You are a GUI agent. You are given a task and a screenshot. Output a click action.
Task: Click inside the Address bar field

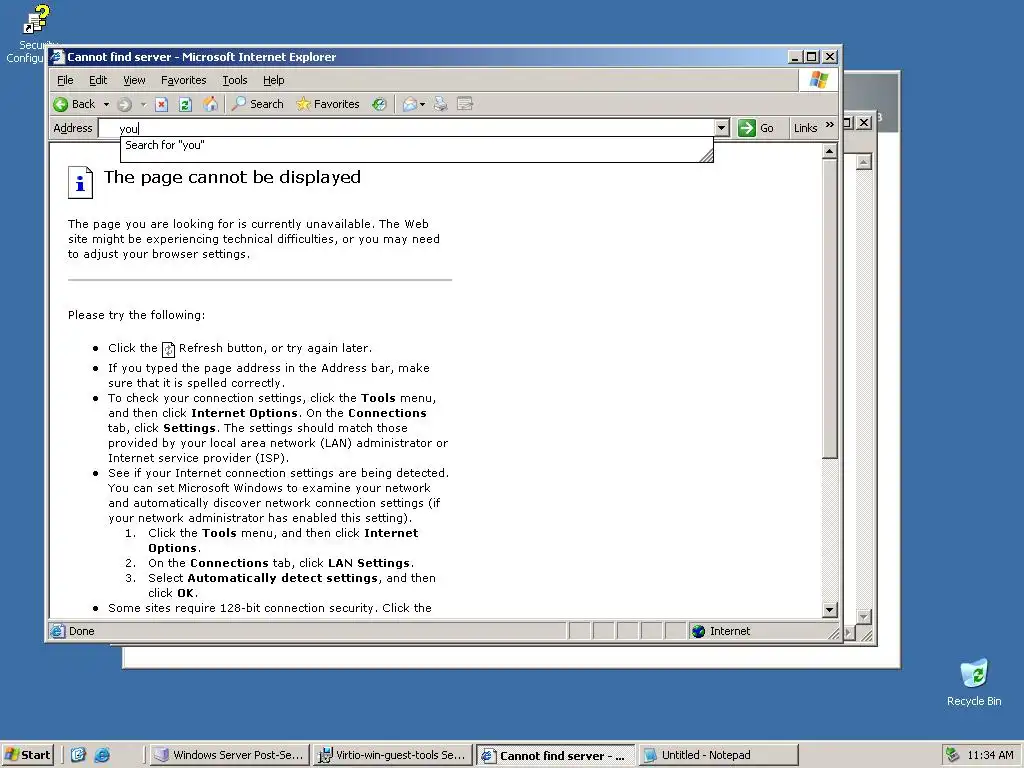click(405, 128)
